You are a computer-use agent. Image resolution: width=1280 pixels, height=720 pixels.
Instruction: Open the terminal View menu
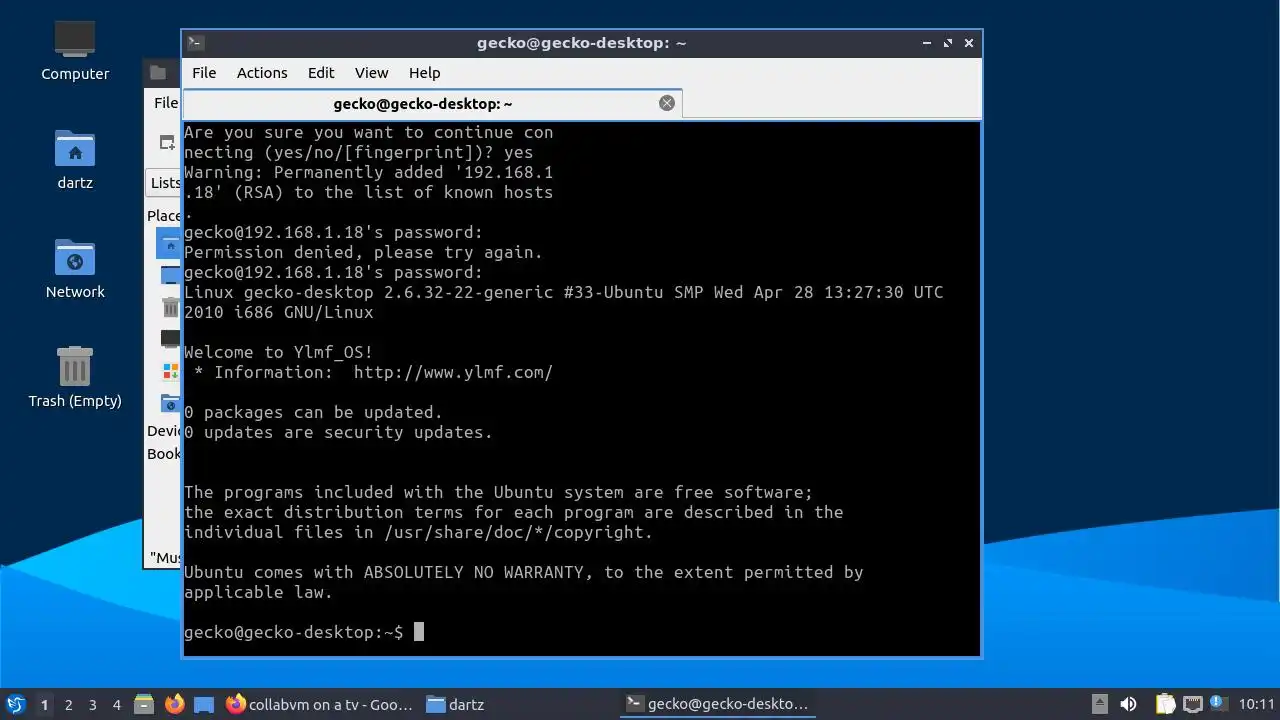click(371, 73)
